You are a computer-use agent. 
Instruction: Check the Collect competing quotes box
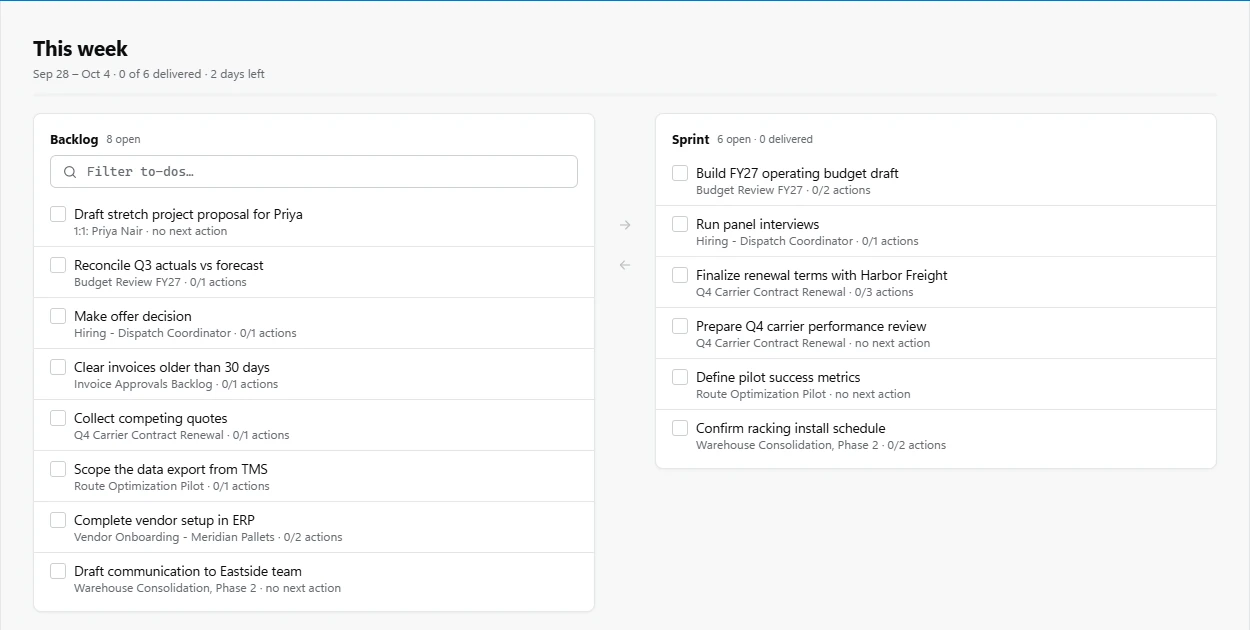(x=58, y=418)
